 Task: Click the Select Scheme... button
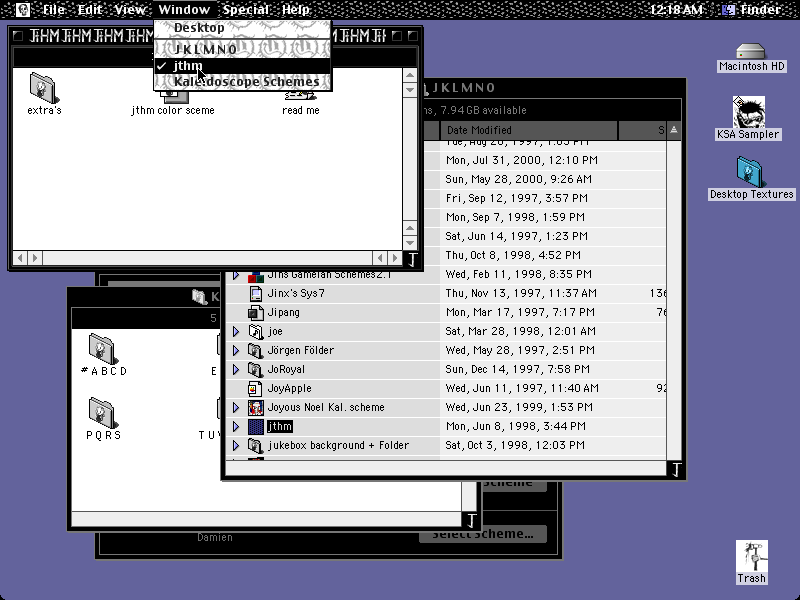(483, 534)
